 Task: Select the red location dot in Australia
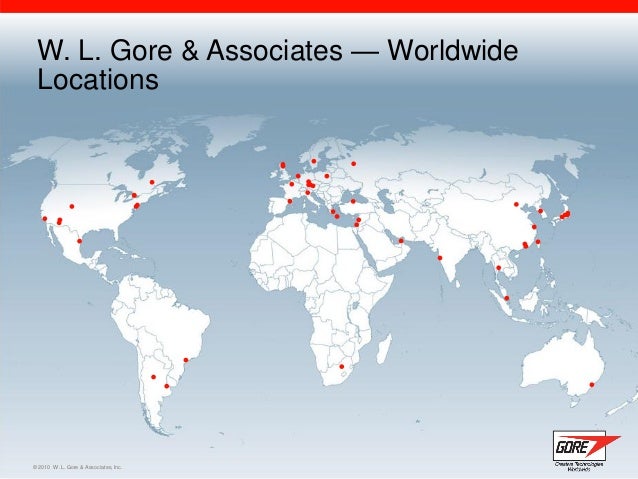(x=592, y=385)
